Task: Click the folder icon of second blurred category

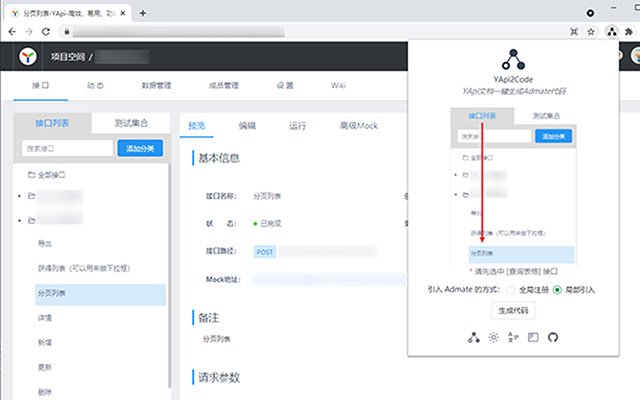Action: point(31,220)
